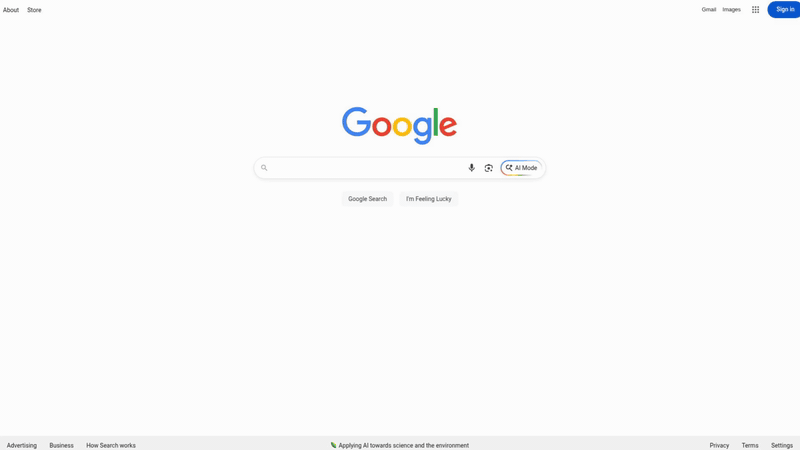
Task: Sign in with the blue button
Action: (x=784, y=10)
